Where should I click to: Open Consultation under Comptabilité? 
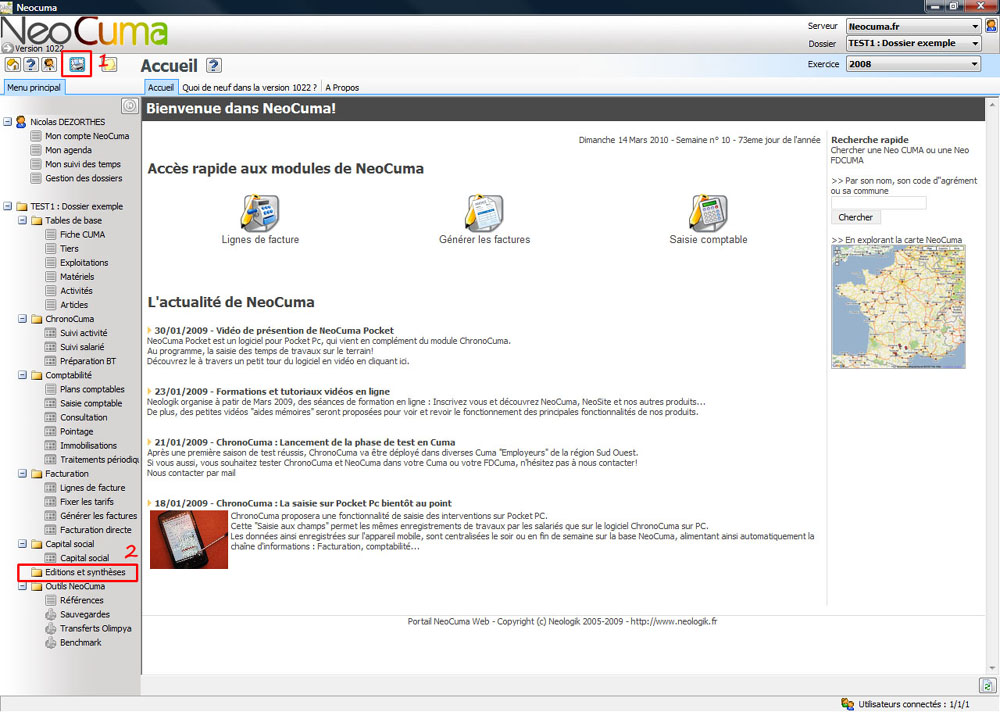click(x=84, y=417)
